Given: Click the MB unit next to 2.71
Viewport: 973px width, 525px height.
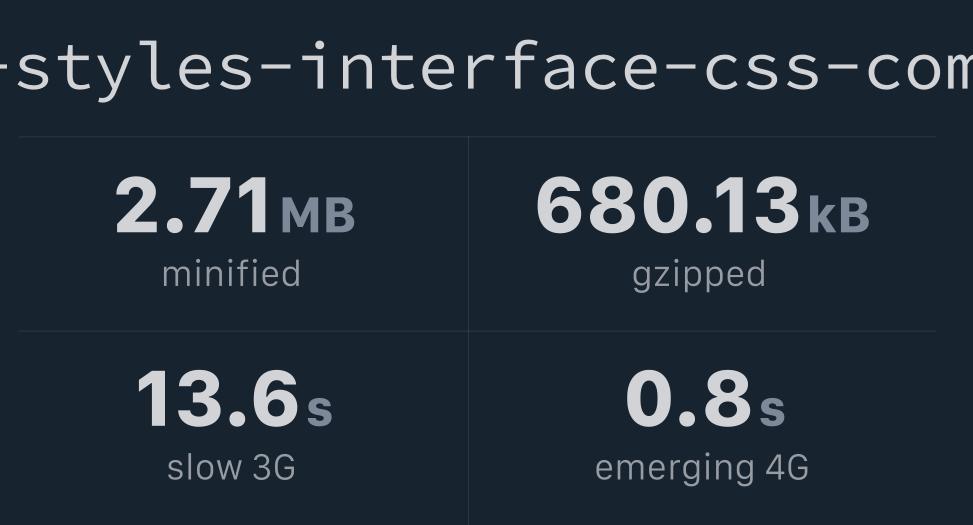Looking at the screenshot, I should (x=317, y=216).
